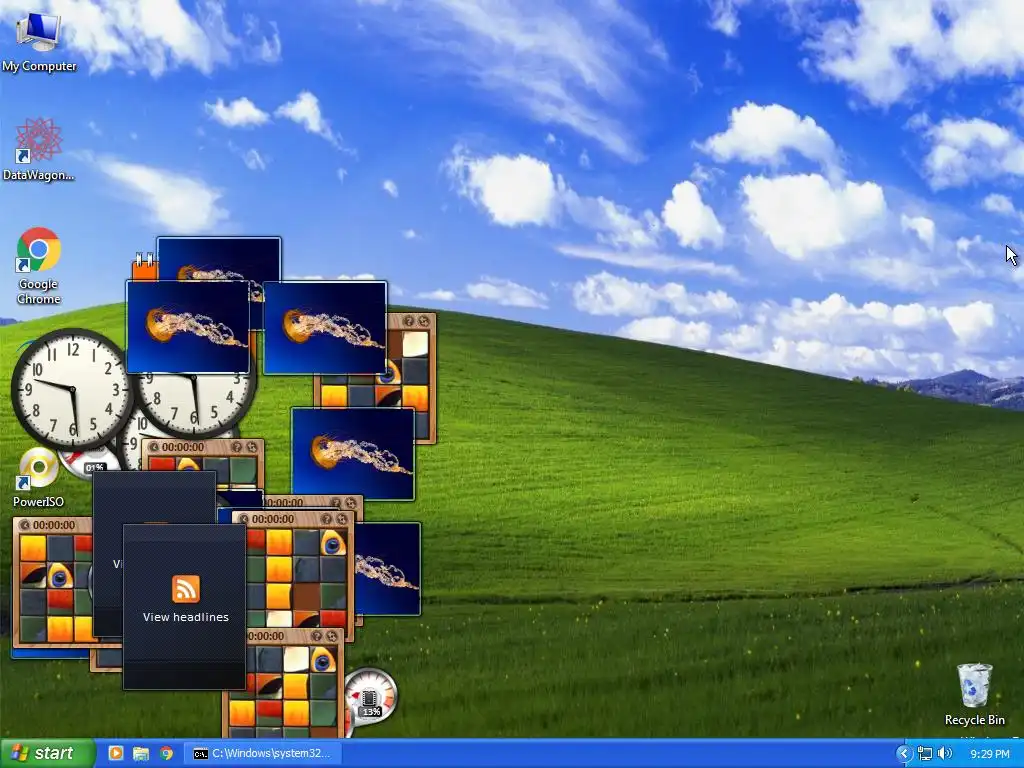Click the help icon on the puzzle next to the 13% meter
Screen dimensions: 1024x768
click(316, 636)
